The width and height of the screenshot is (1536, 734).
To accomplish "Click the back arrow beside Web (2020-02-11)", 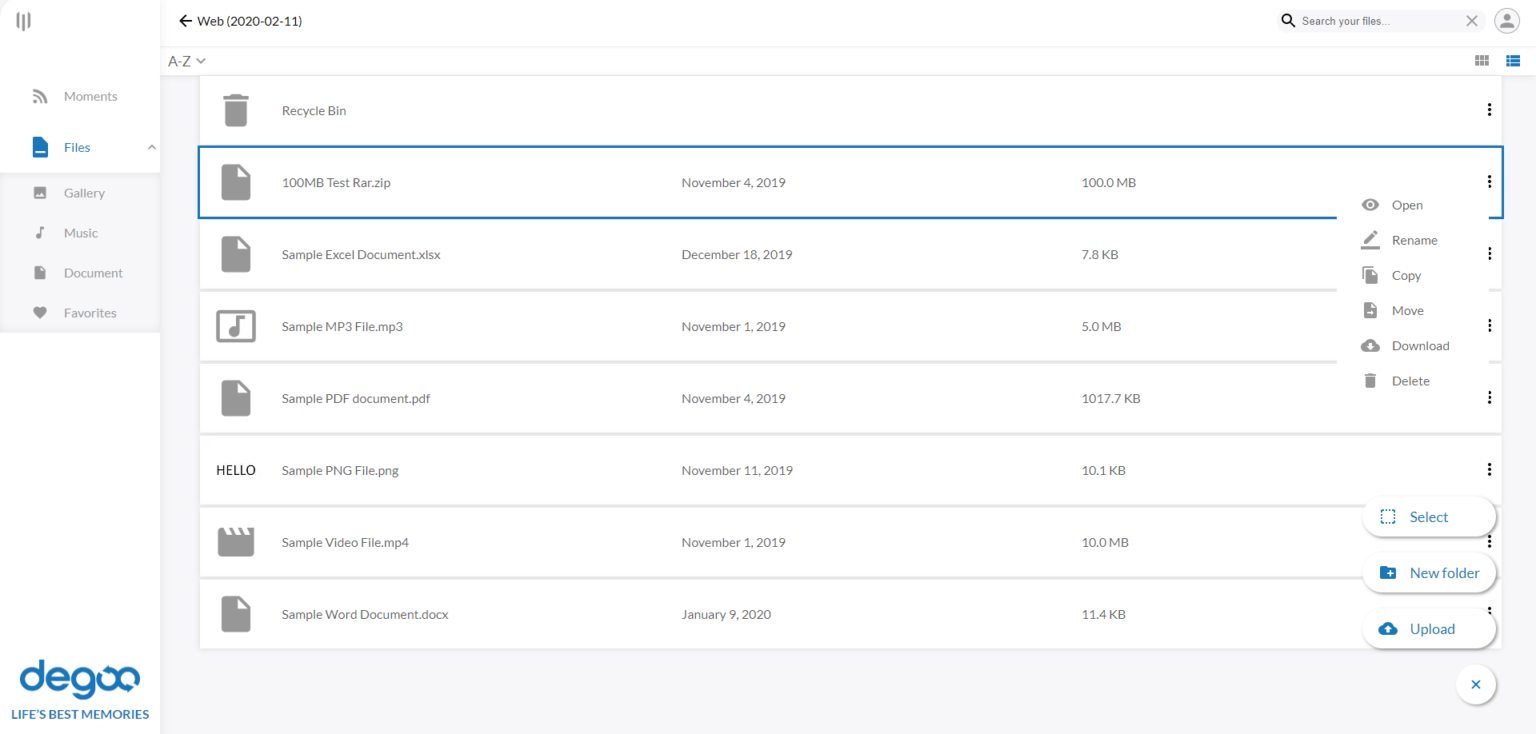I will [x=184, y=20].
